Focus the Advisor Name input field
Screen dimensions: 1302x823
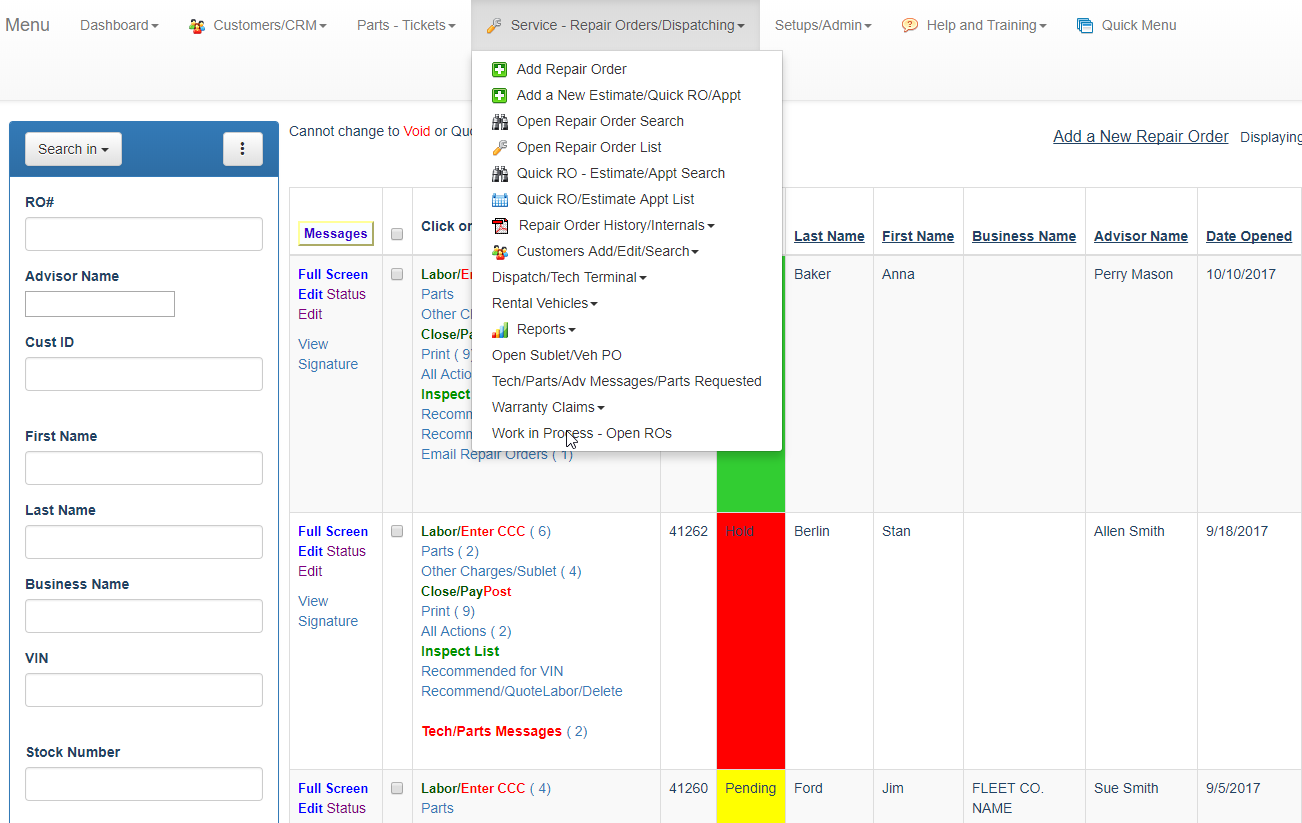point(100,304)
